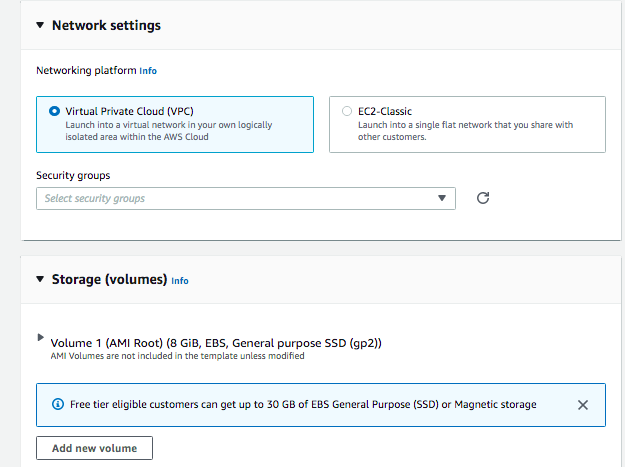Dismiss the free tier eligibility banner
The width and height of the screenshot is (625, 467).
tap(583, 405)
